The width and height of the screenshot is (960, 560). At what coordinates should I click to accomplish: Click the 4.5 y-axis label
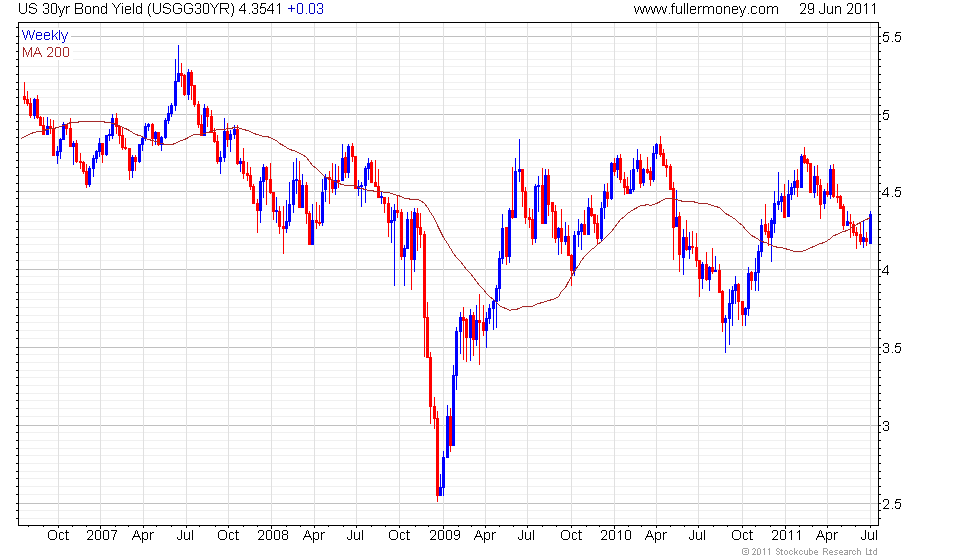(891, 193)
